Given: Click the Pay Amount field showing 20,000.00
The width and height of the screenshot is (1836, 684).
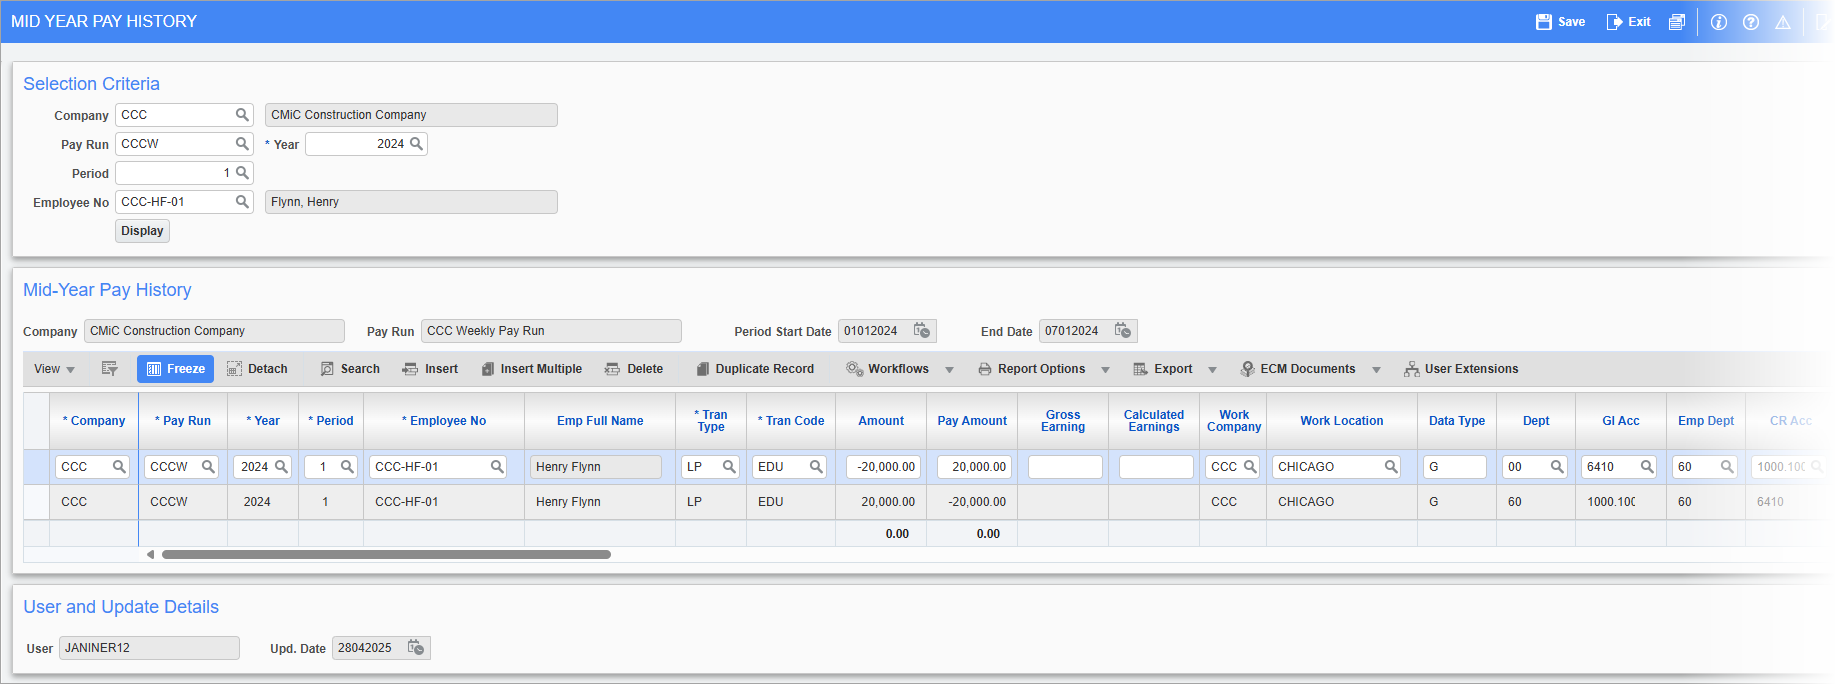Looking at the screenshot, I should coord(974,467).
